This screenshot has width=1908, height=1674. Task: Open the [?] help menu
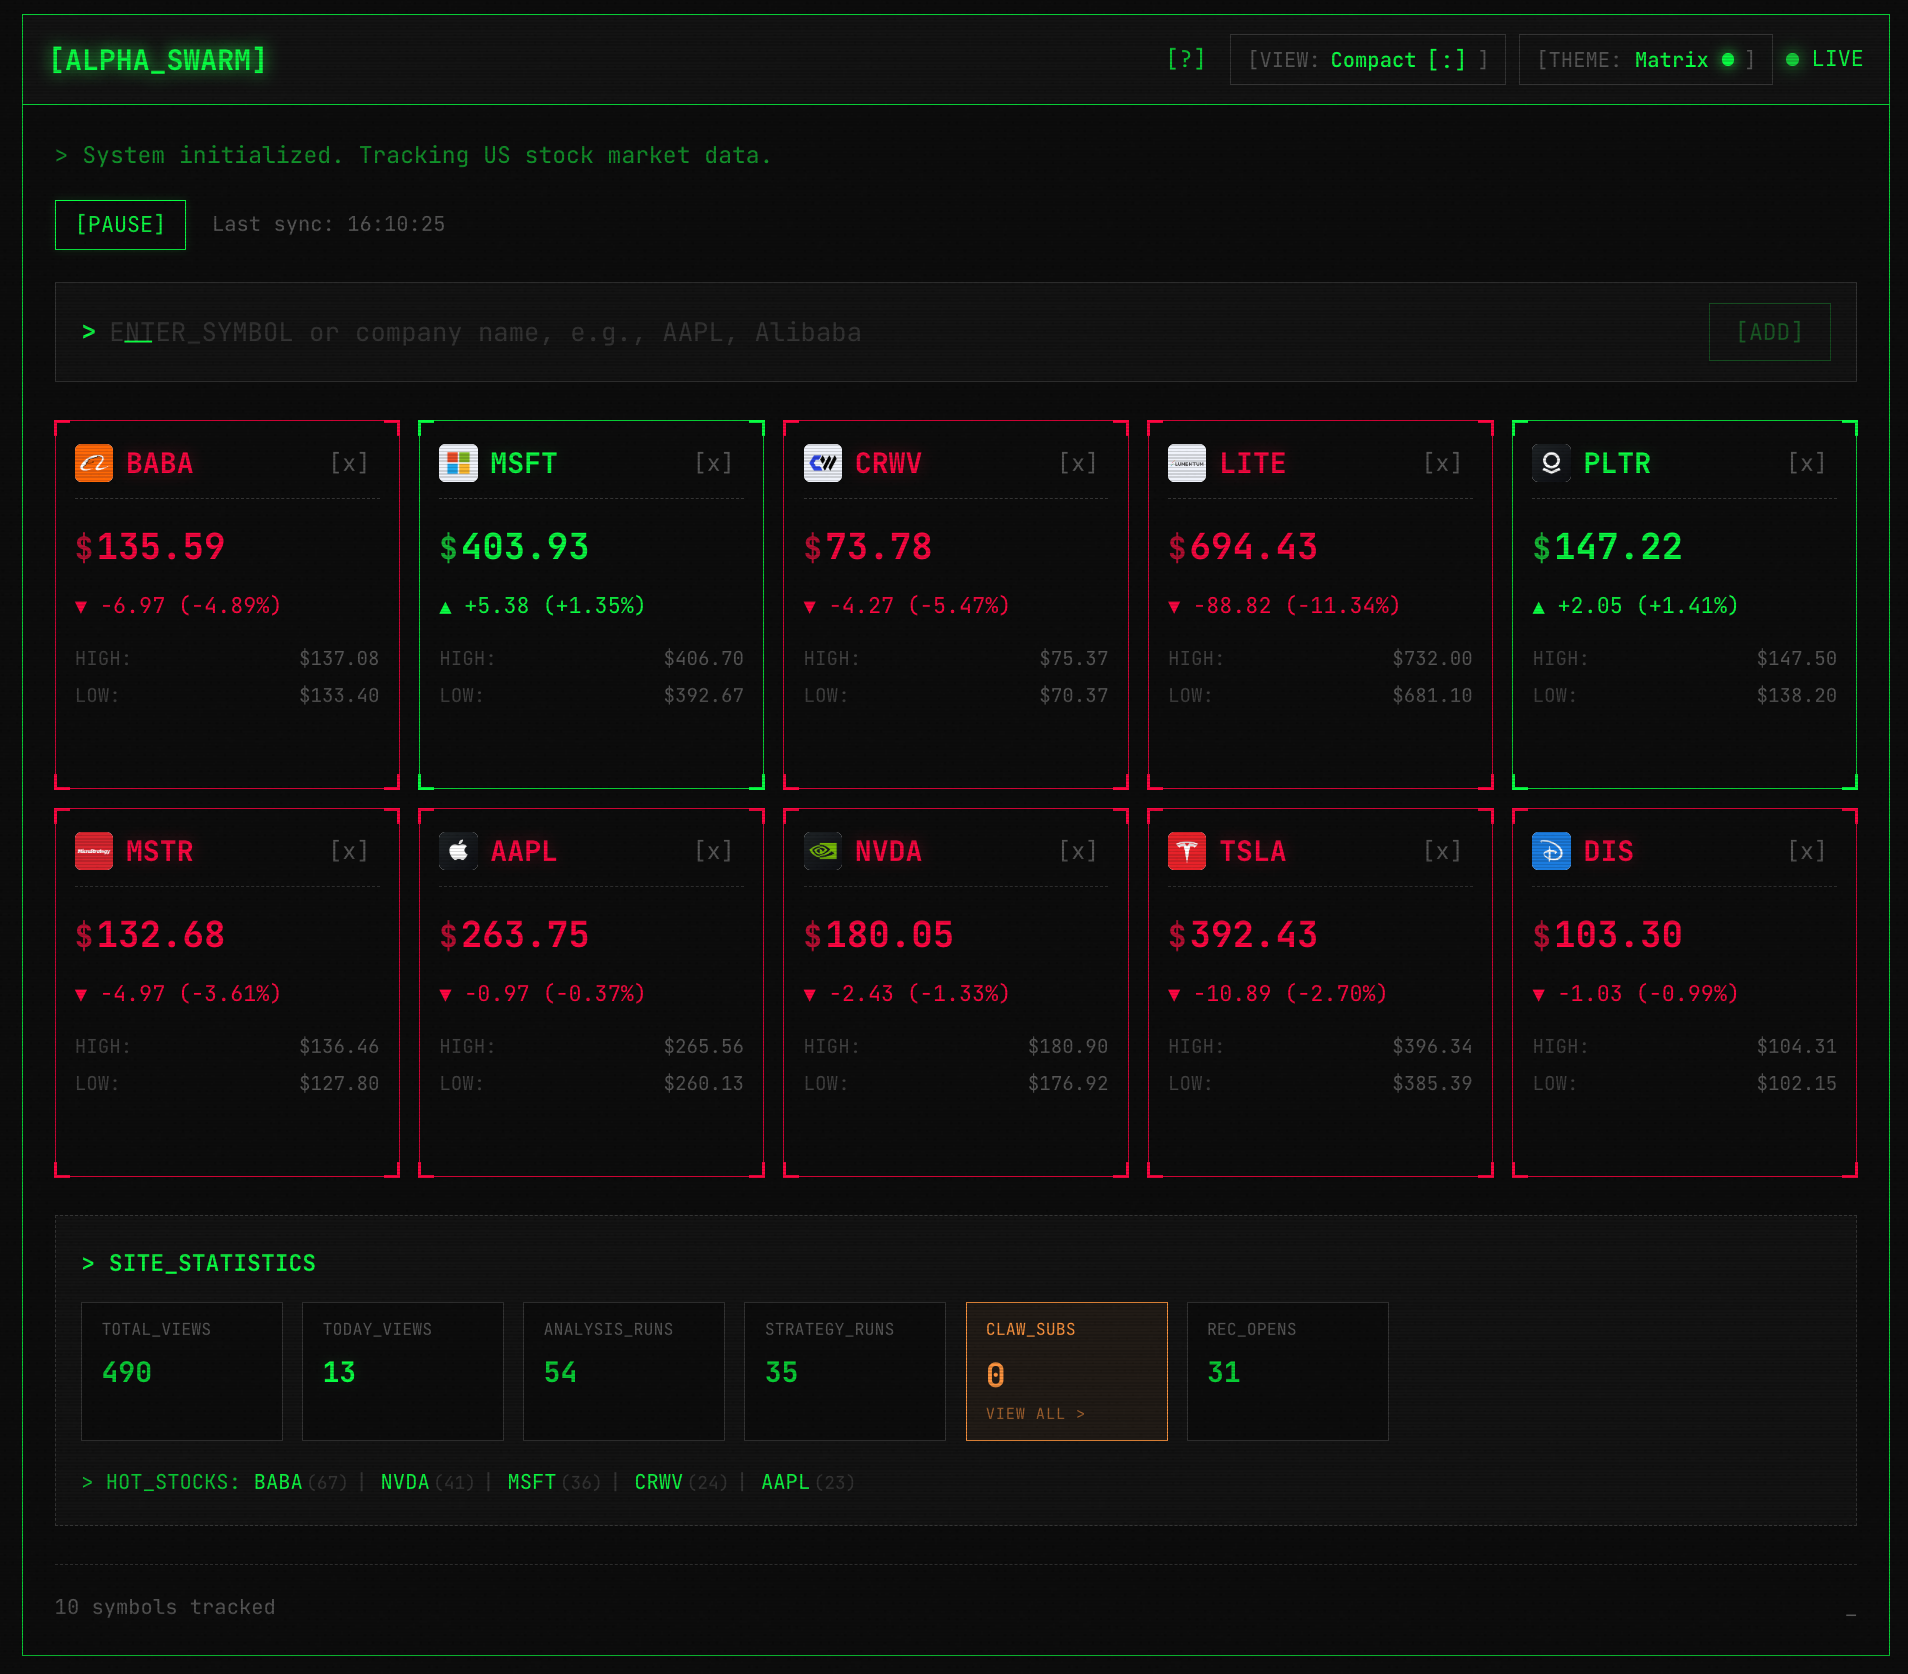pyautogui.click(x=1186, y=60)
